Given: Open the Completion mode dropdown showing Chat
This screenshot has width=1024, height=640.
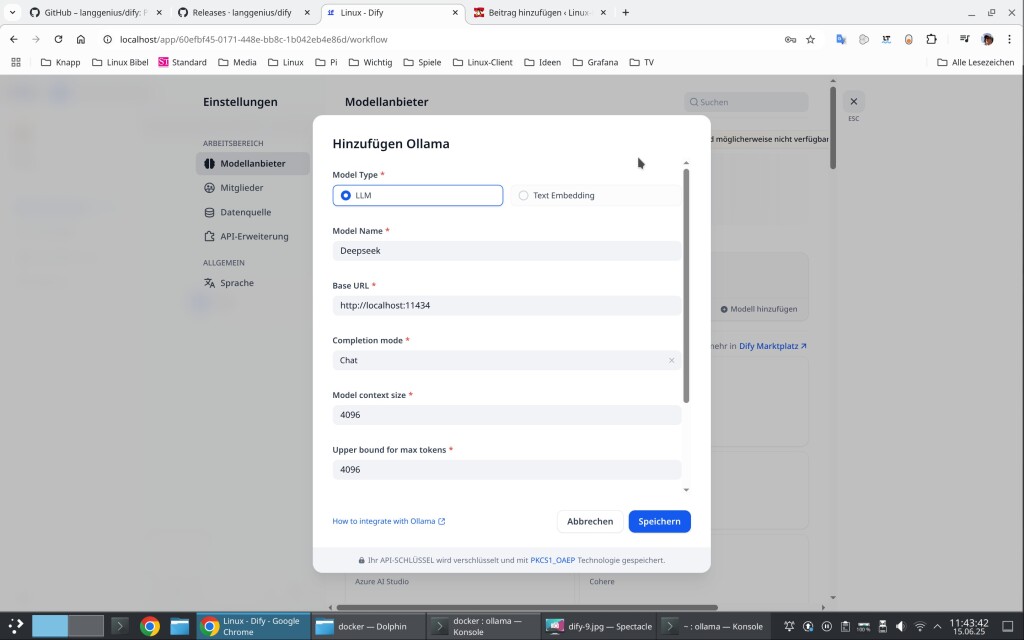Looking at the screenshot, I should [506, 360].
